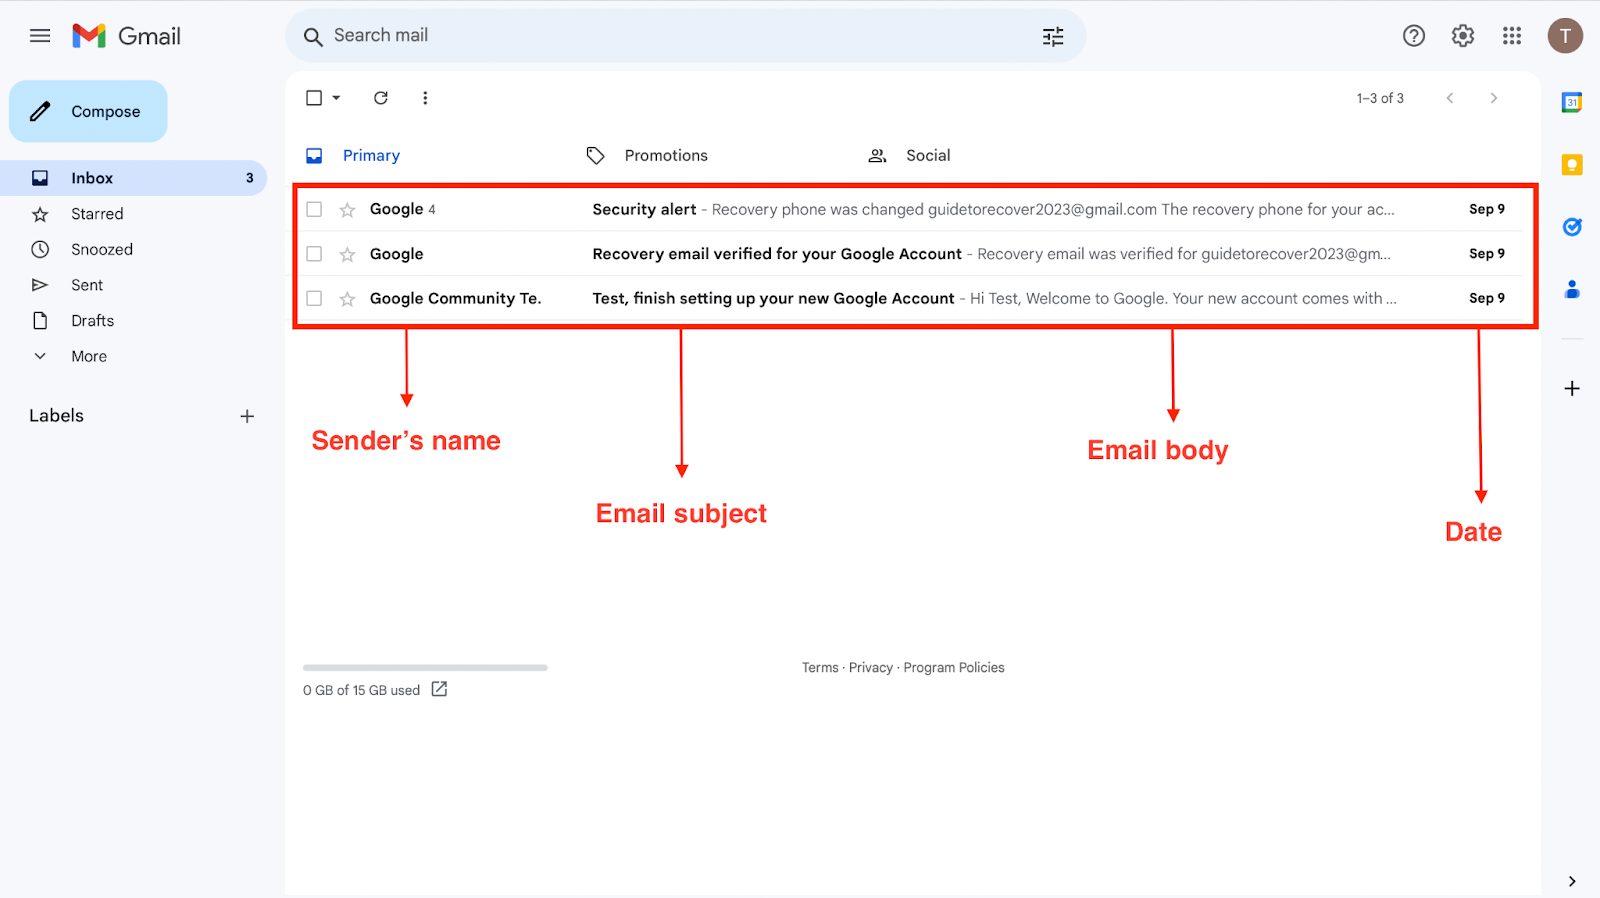Click the Compose button
Image resolution: width=1600 pixels, height=898 pixels.
88,112
